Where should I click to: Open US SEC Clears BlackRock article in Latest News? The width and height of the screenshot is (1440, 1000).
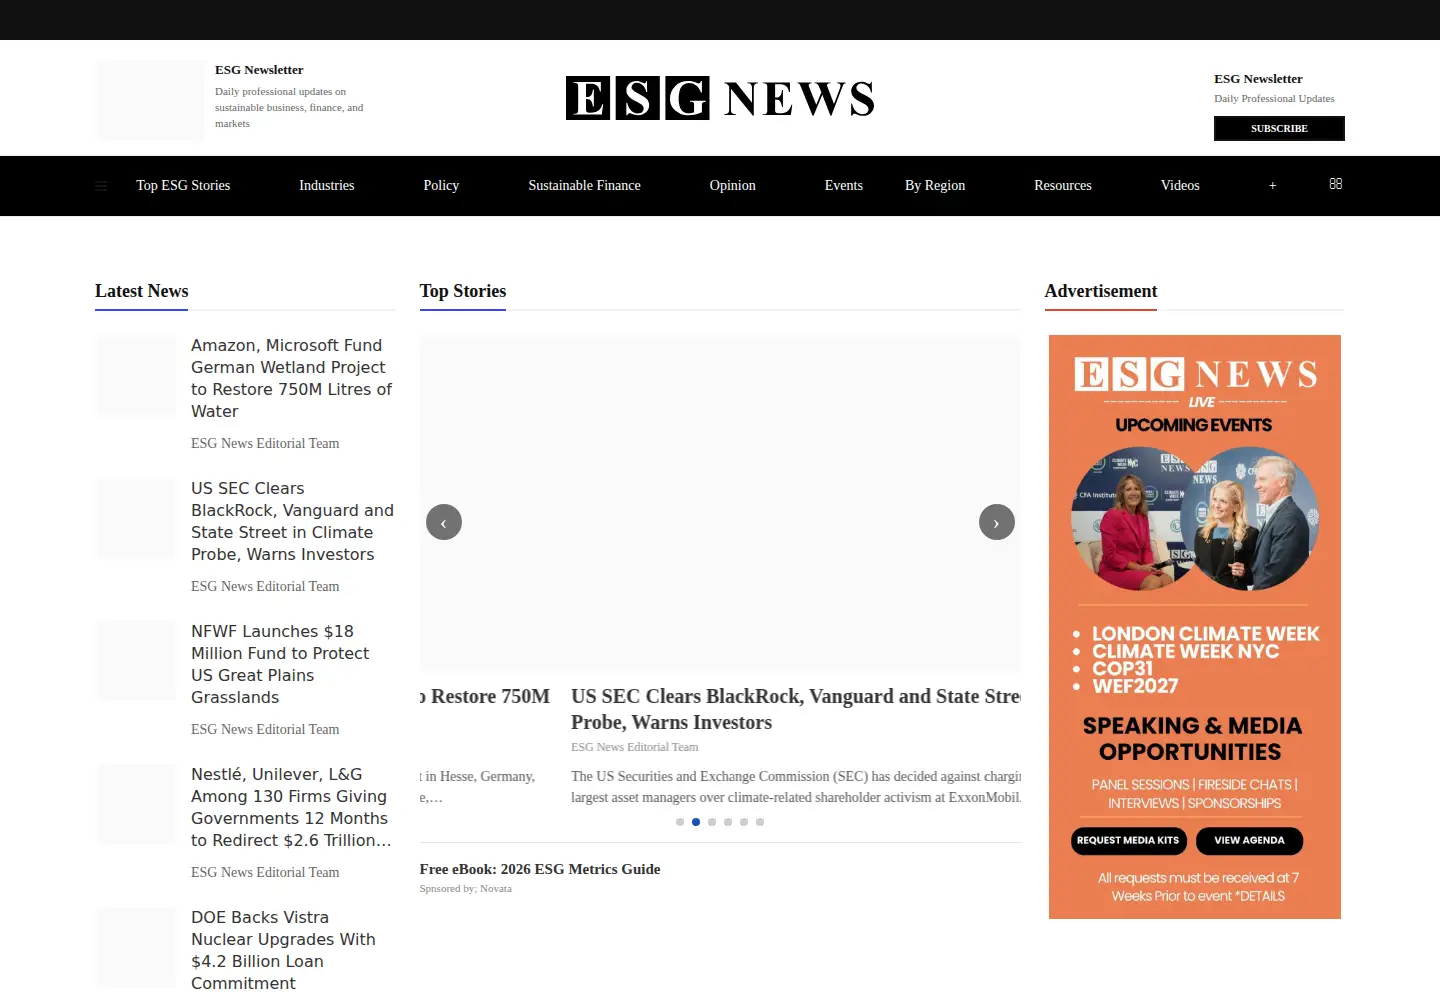pos(292,521)
